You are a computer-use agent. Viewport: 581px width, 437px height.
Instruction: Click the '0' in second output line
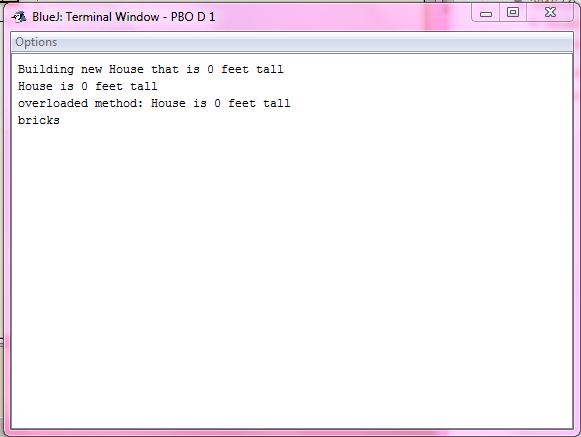click(84, 86)
